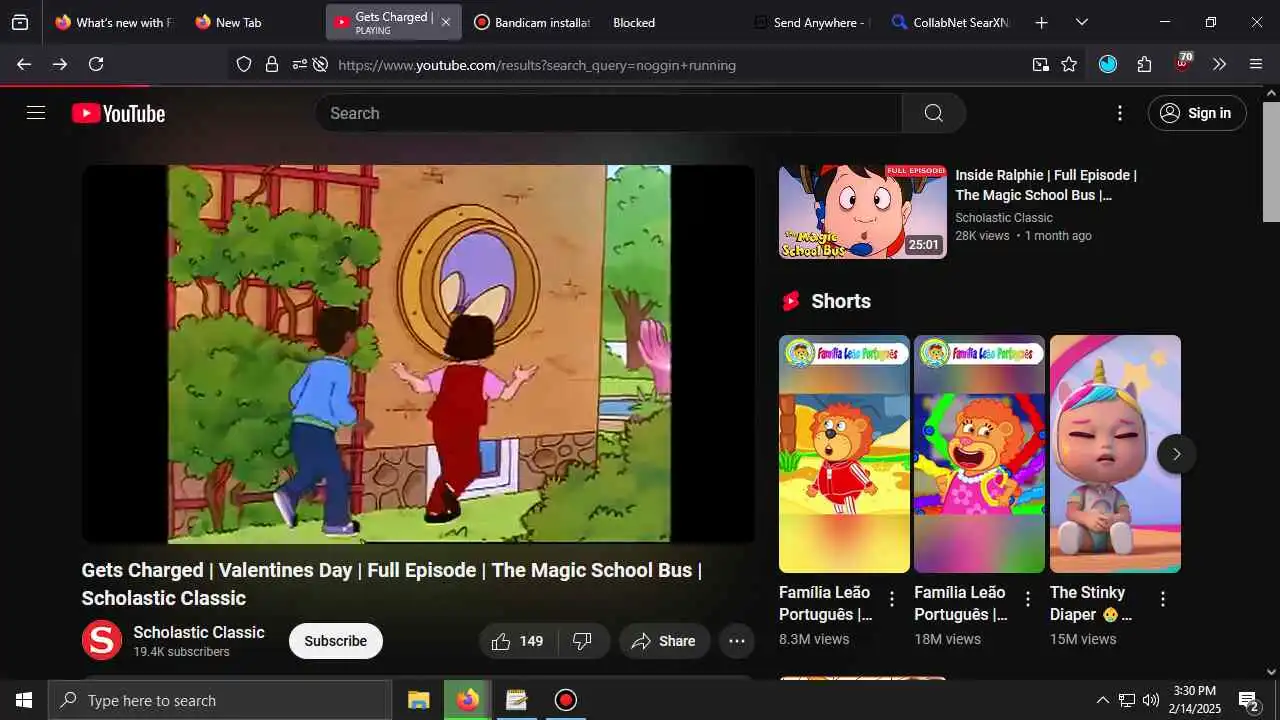Screen dimensions: 1280x720
Task: Open the pink-dress Família Leão short
Action: [979, 454]
